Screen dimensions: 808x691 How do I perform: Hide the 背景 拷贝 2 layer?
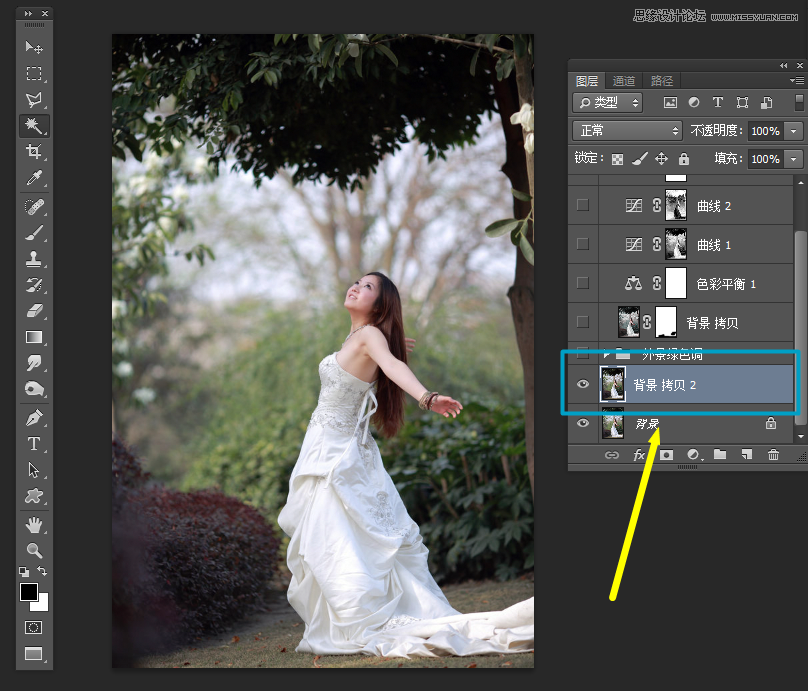pos(581,383)
